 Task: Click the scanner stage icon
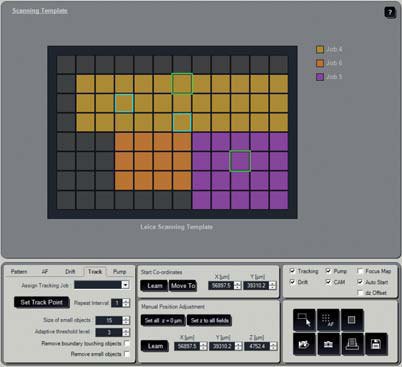352,344
